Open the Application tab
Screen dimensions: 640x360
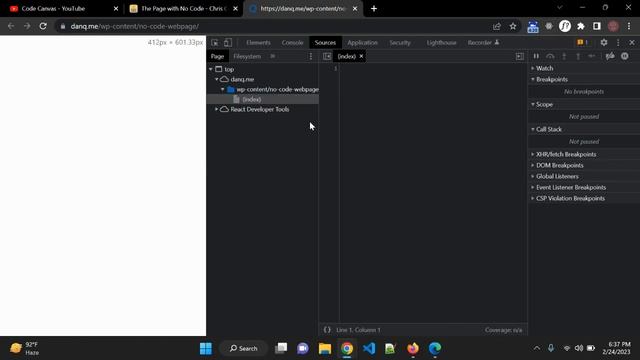click(x=362, y=42)
